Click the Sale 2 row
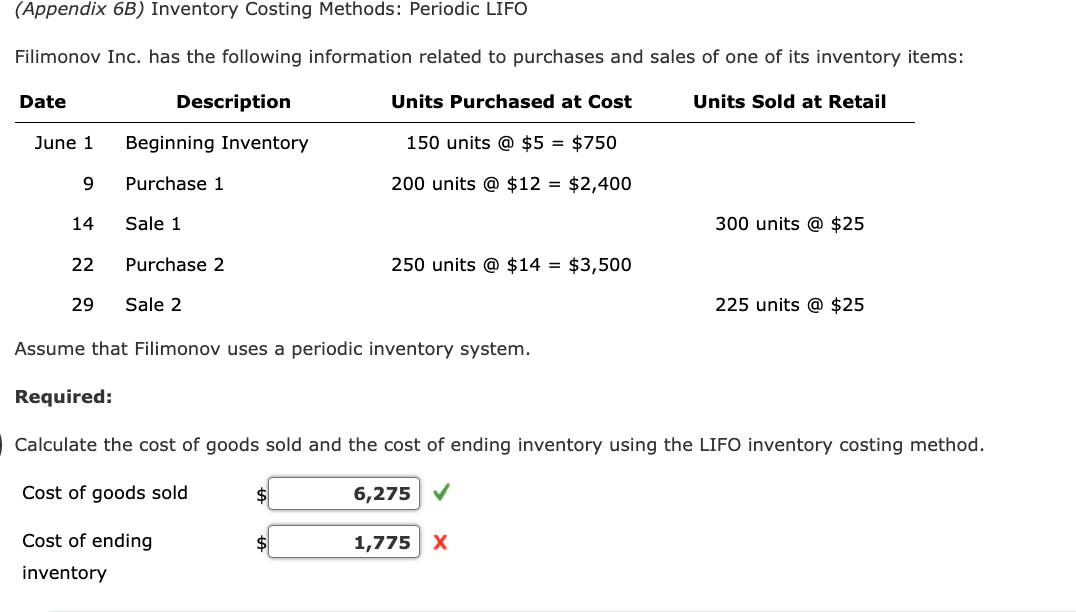 pyautogui.click(x=151, y=304)
